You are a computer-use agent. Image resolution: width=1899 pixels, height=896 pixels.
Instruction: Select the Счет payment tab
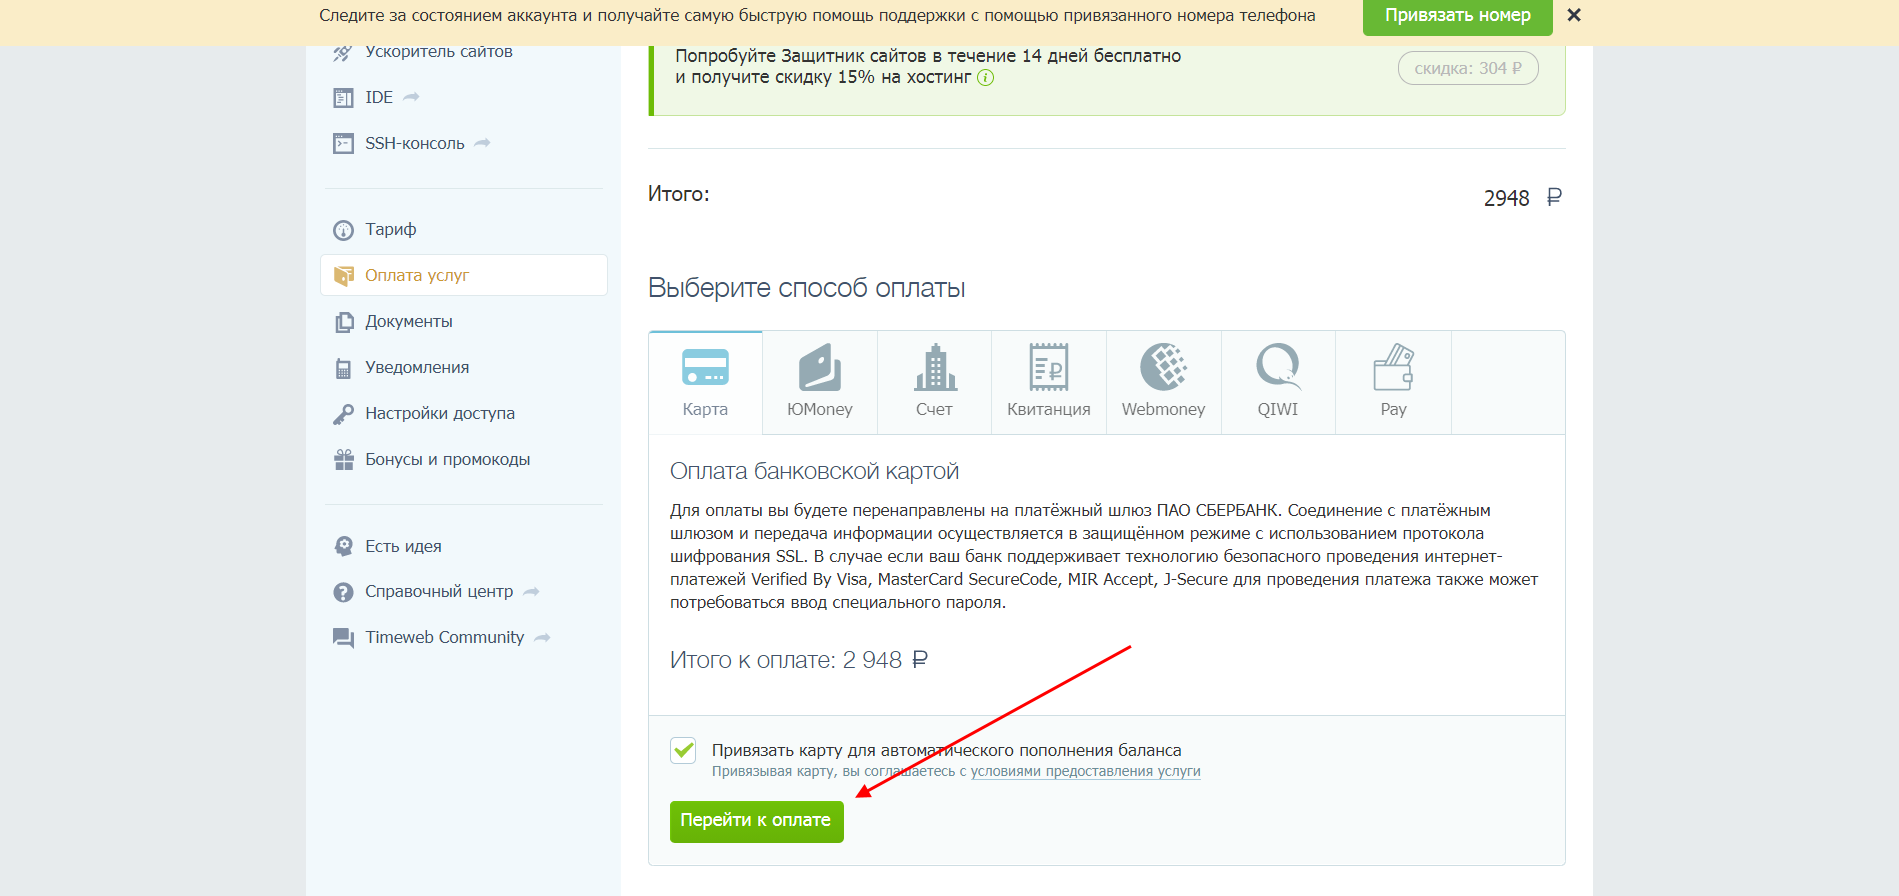[934, 383]
